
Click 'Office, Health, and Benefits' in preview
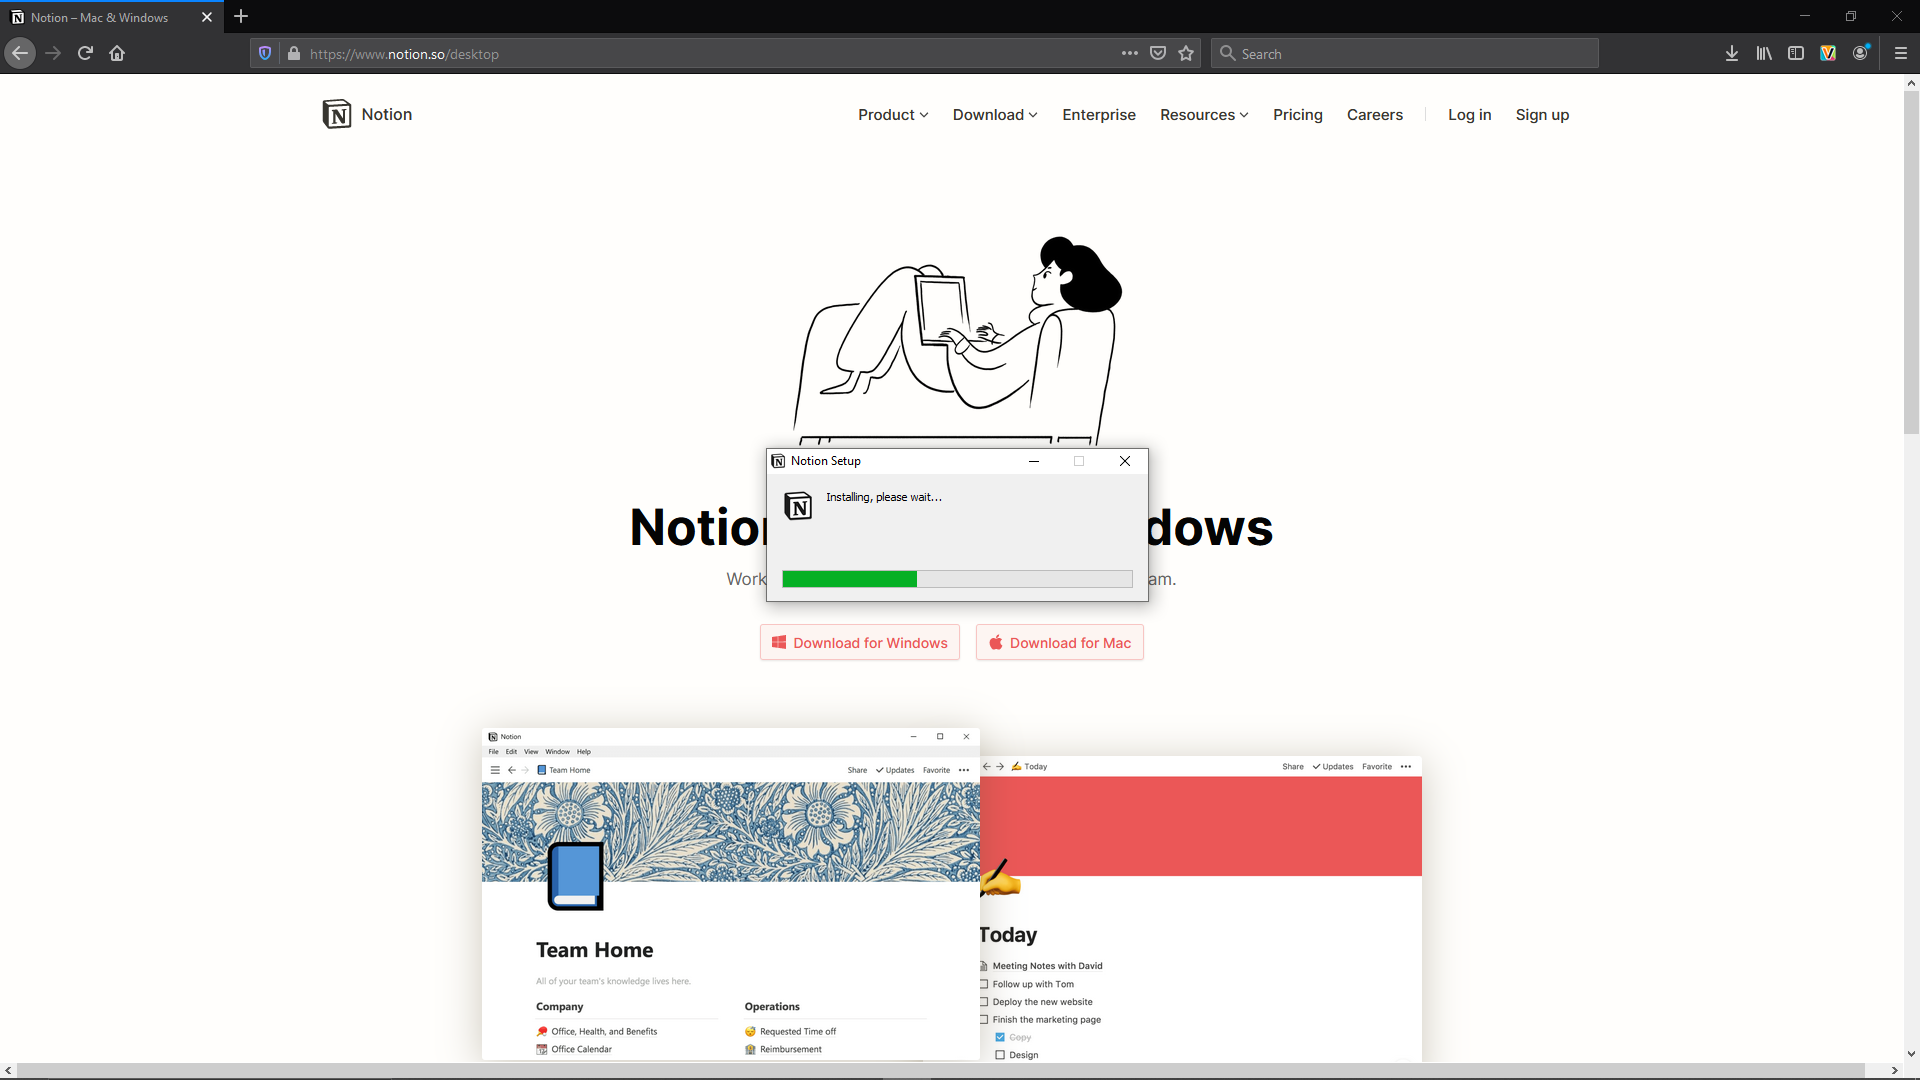(x=604, y=1031)
